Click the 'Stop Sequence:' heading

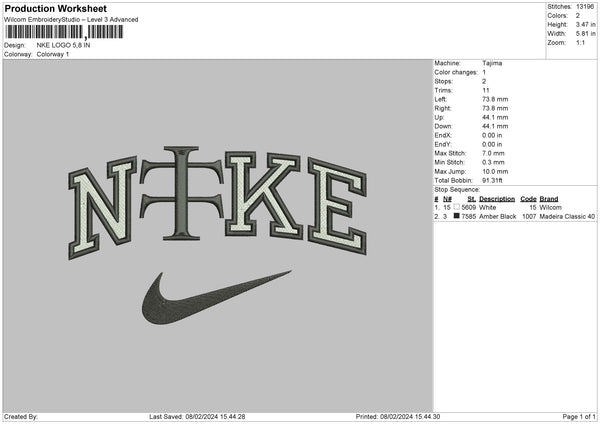[x=457, y=189]
